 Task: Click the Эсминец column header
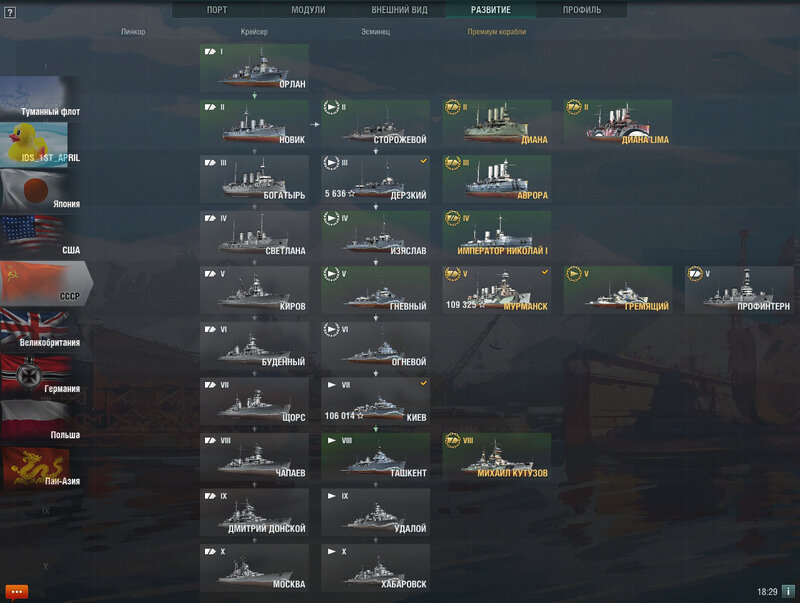376,32
